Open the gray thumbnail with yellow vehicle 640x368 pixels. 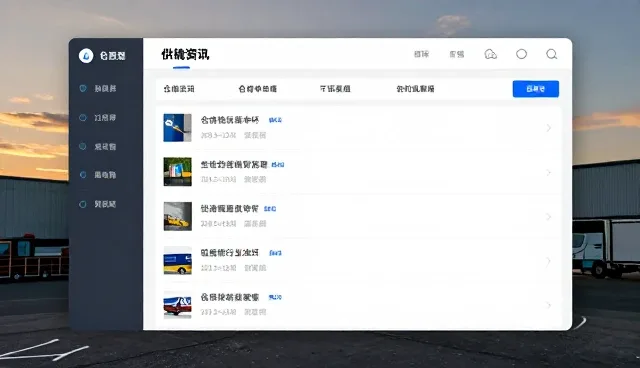pos(178,216)
